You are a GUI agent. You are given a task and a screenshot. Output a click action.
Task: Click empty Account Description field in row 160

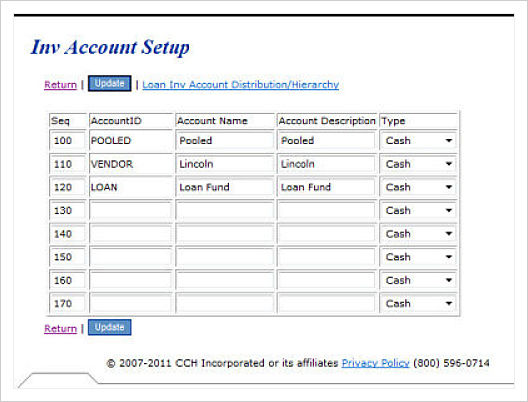coord(326,280)
